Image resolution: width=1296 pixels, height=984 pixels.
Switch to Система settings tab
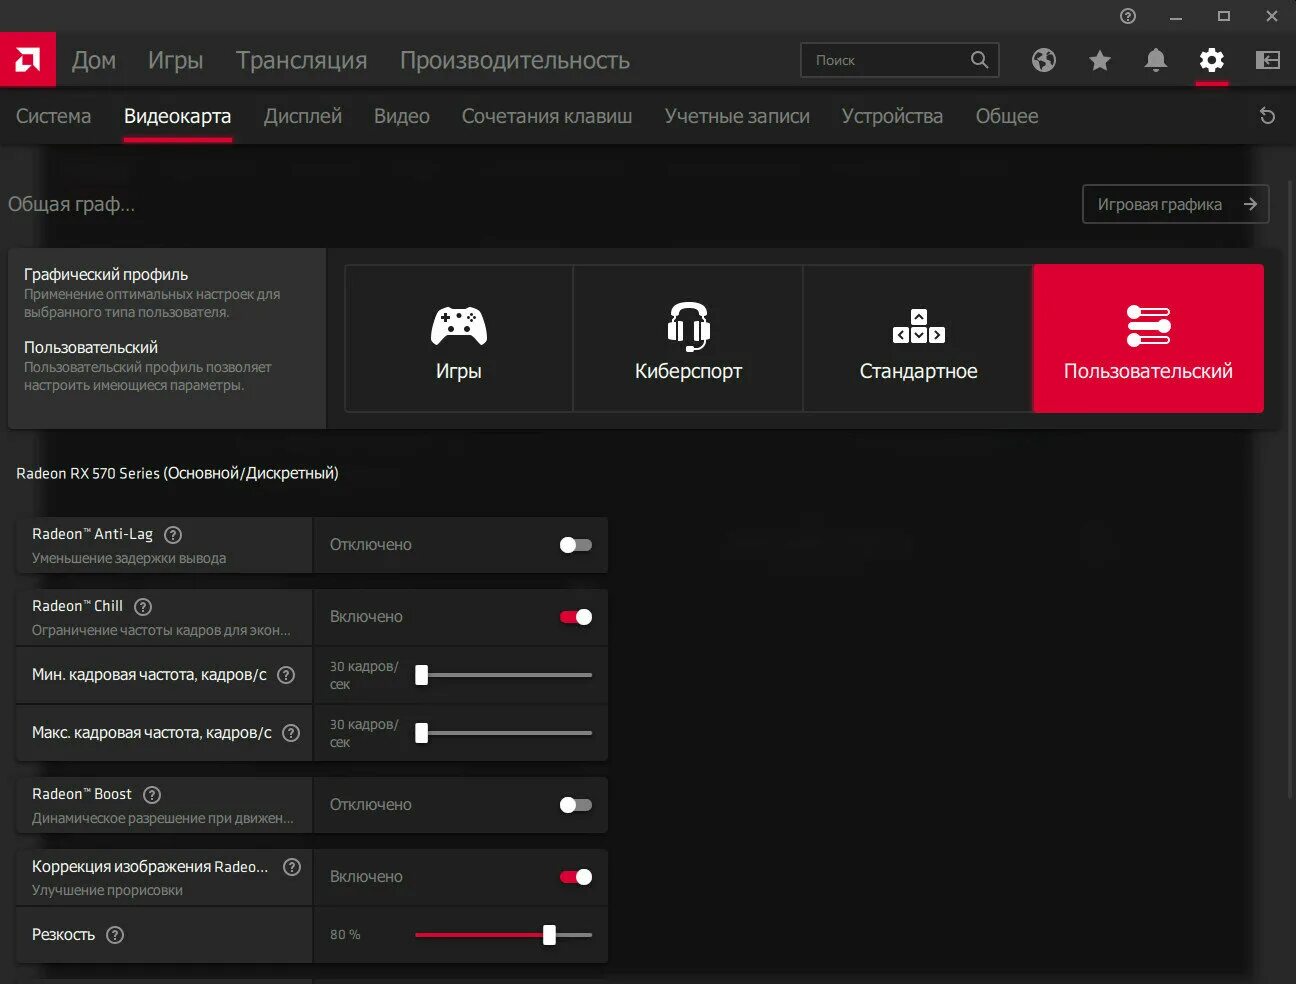[54, 116]
